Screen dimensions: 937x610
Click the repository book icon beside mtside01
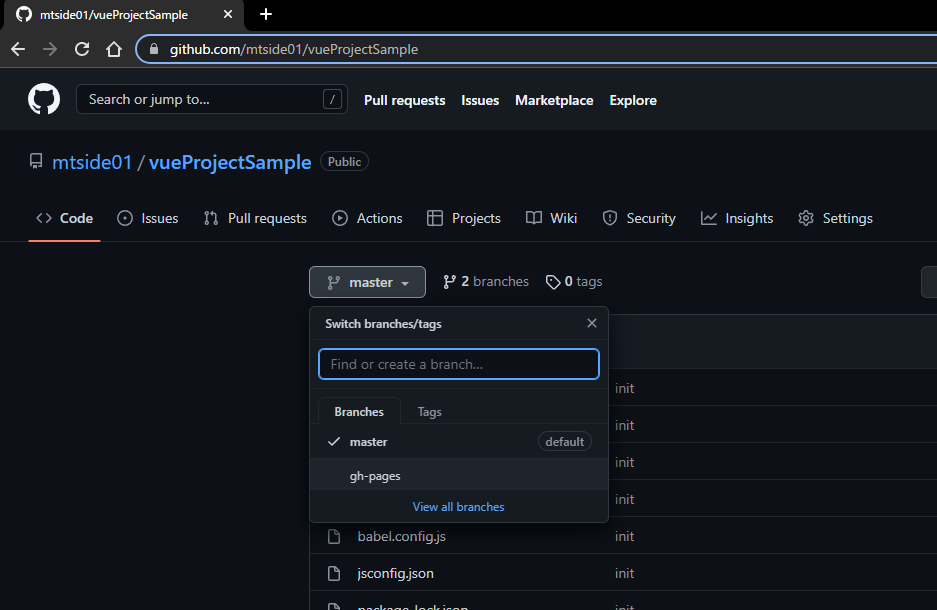tap(36, 161)
